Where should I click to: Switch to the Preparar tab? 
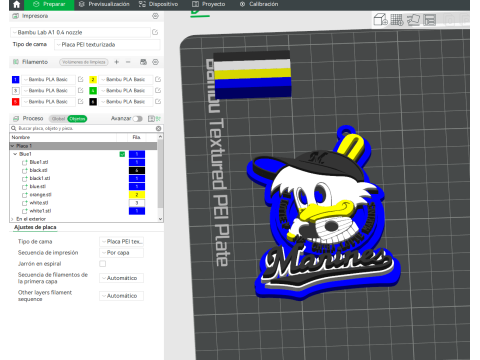pyautogui.click(x=50, y=4)
